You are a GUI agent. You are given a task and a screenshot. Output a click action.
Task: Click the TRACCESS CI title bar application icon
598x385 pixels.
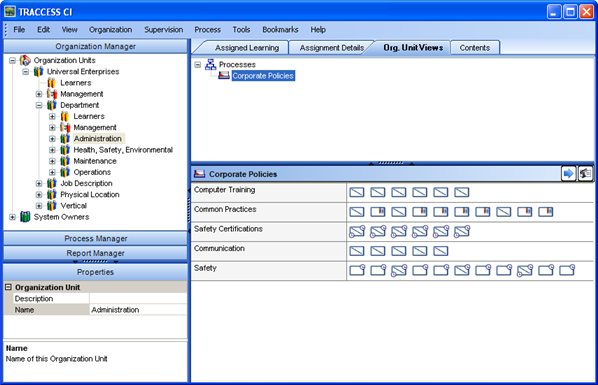(10, 12)
